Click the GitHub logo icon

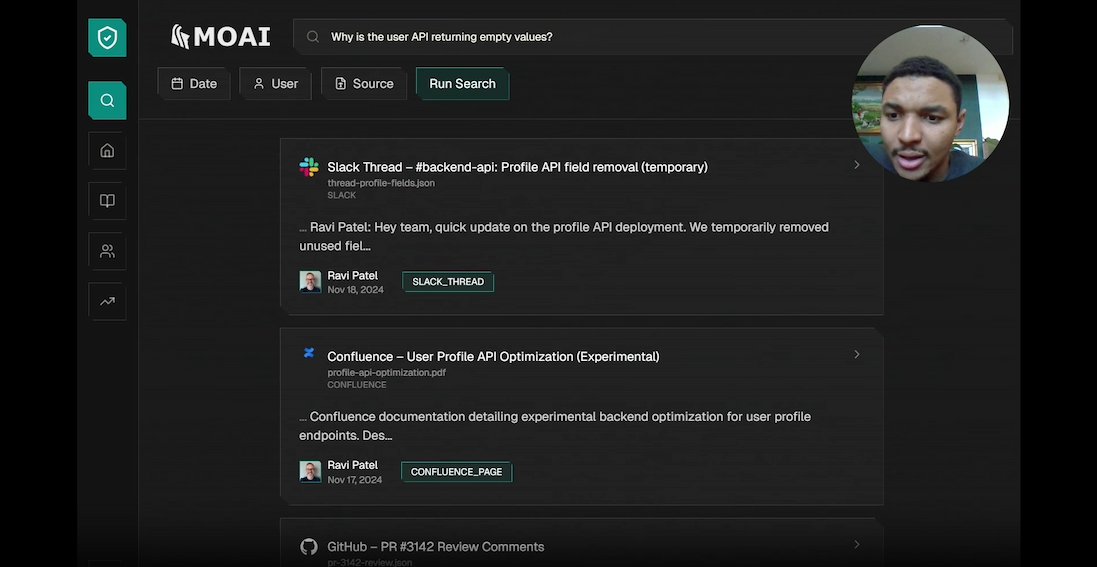coord(309,547)
